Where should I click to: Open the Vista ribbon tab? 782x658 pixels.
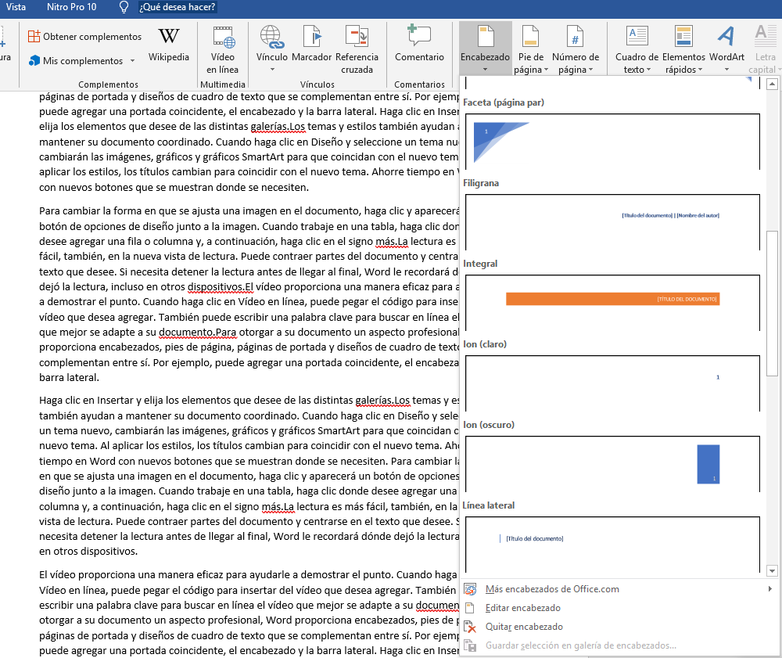[x=16, y=7]
